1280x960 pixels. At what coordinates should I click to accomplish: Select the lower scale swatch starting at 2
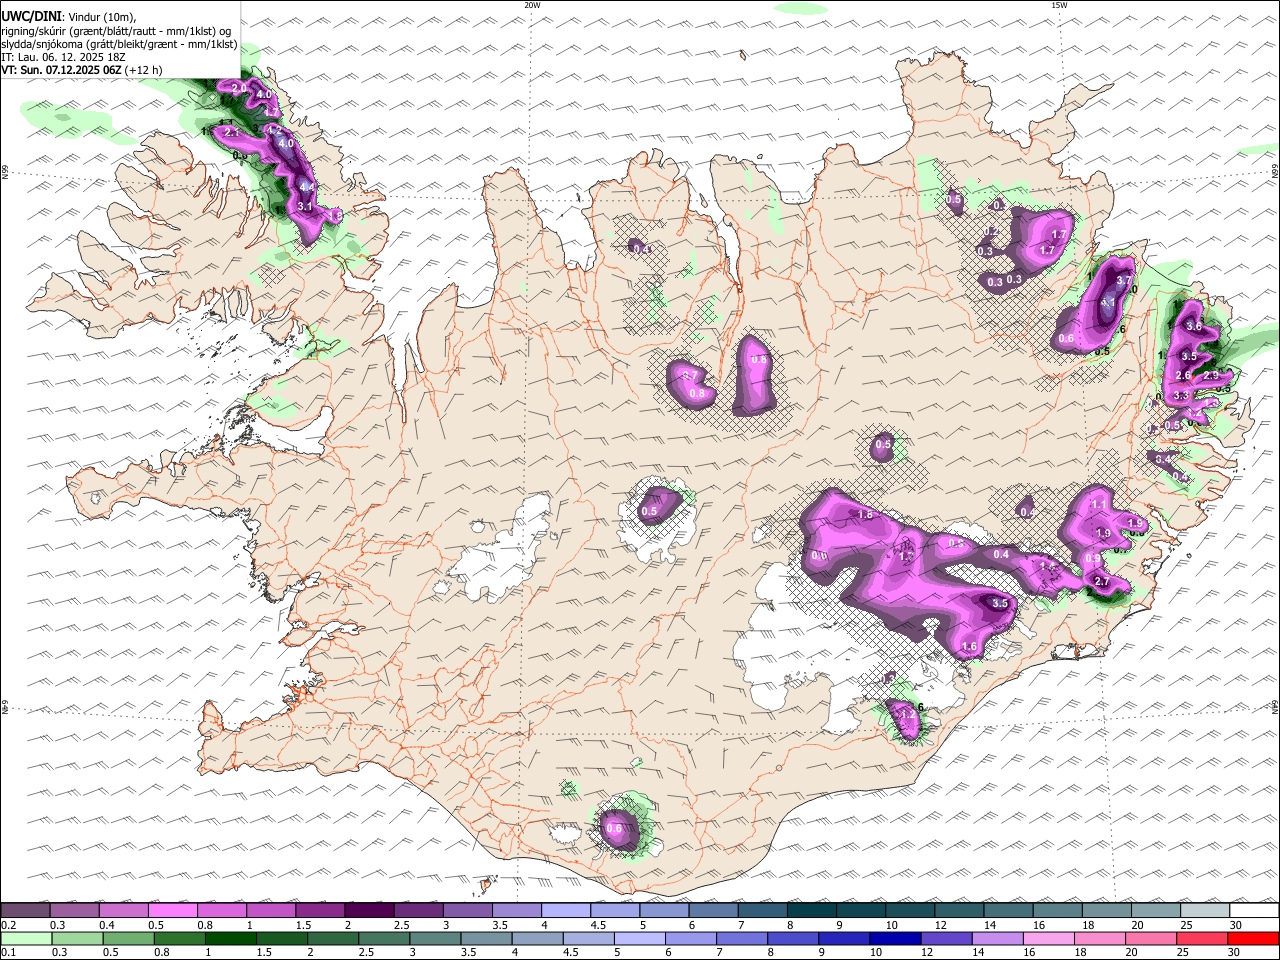coord(332,938)
